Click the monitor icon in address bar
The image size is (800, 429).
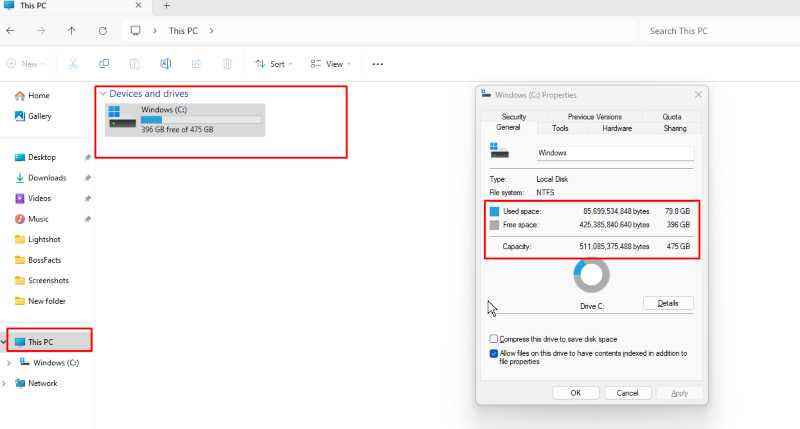coord(135,31)
